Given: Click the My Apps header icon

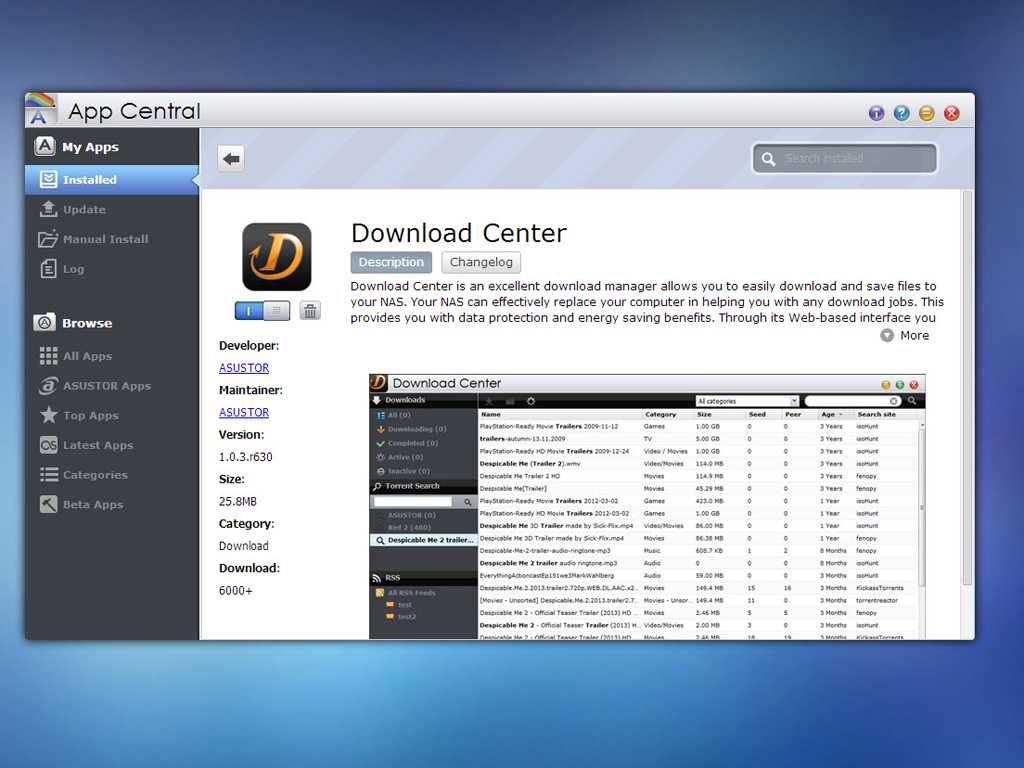Looking at the screenshot, I should 44,146.
